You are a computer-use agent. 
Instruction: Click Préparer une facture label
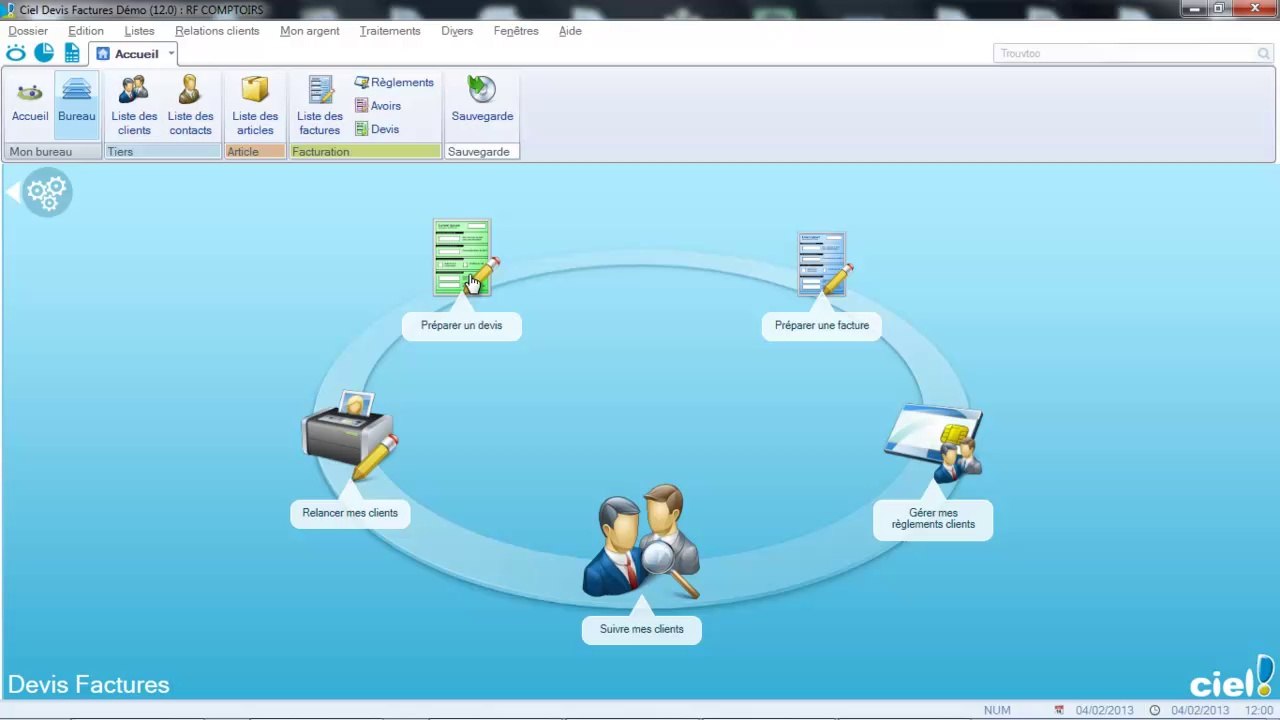point(822,325)
